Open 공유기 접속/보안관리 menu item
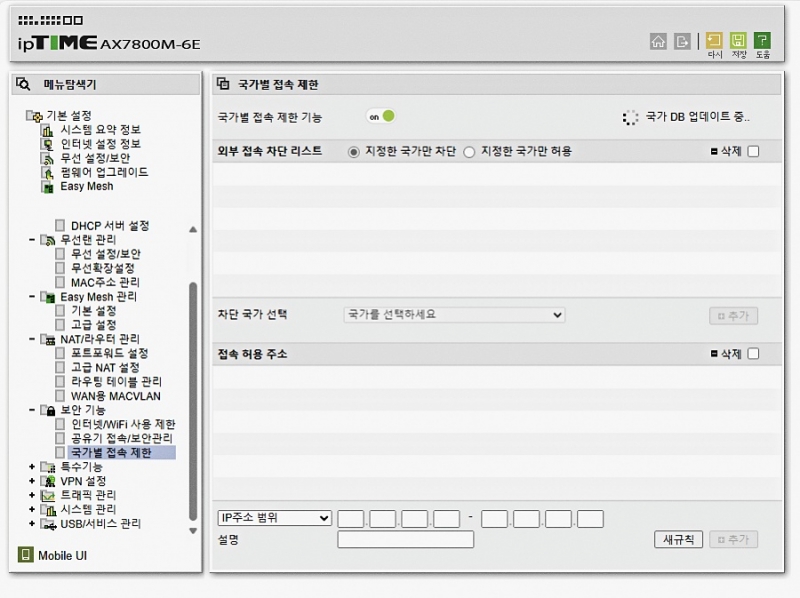Viewport: 800px width, 598px height. [x=122, y=438]
